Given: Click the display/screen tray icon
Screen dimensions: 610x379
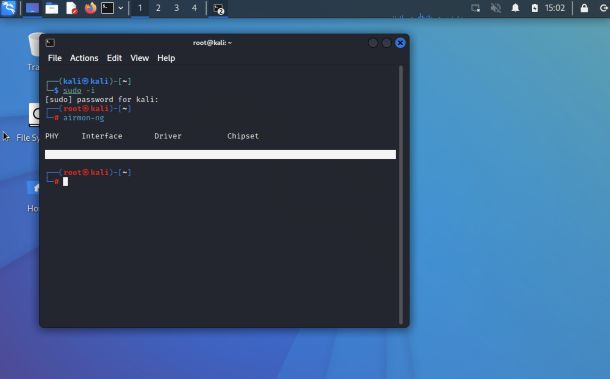Looking at the screenshot, I should tap(475, 8).
